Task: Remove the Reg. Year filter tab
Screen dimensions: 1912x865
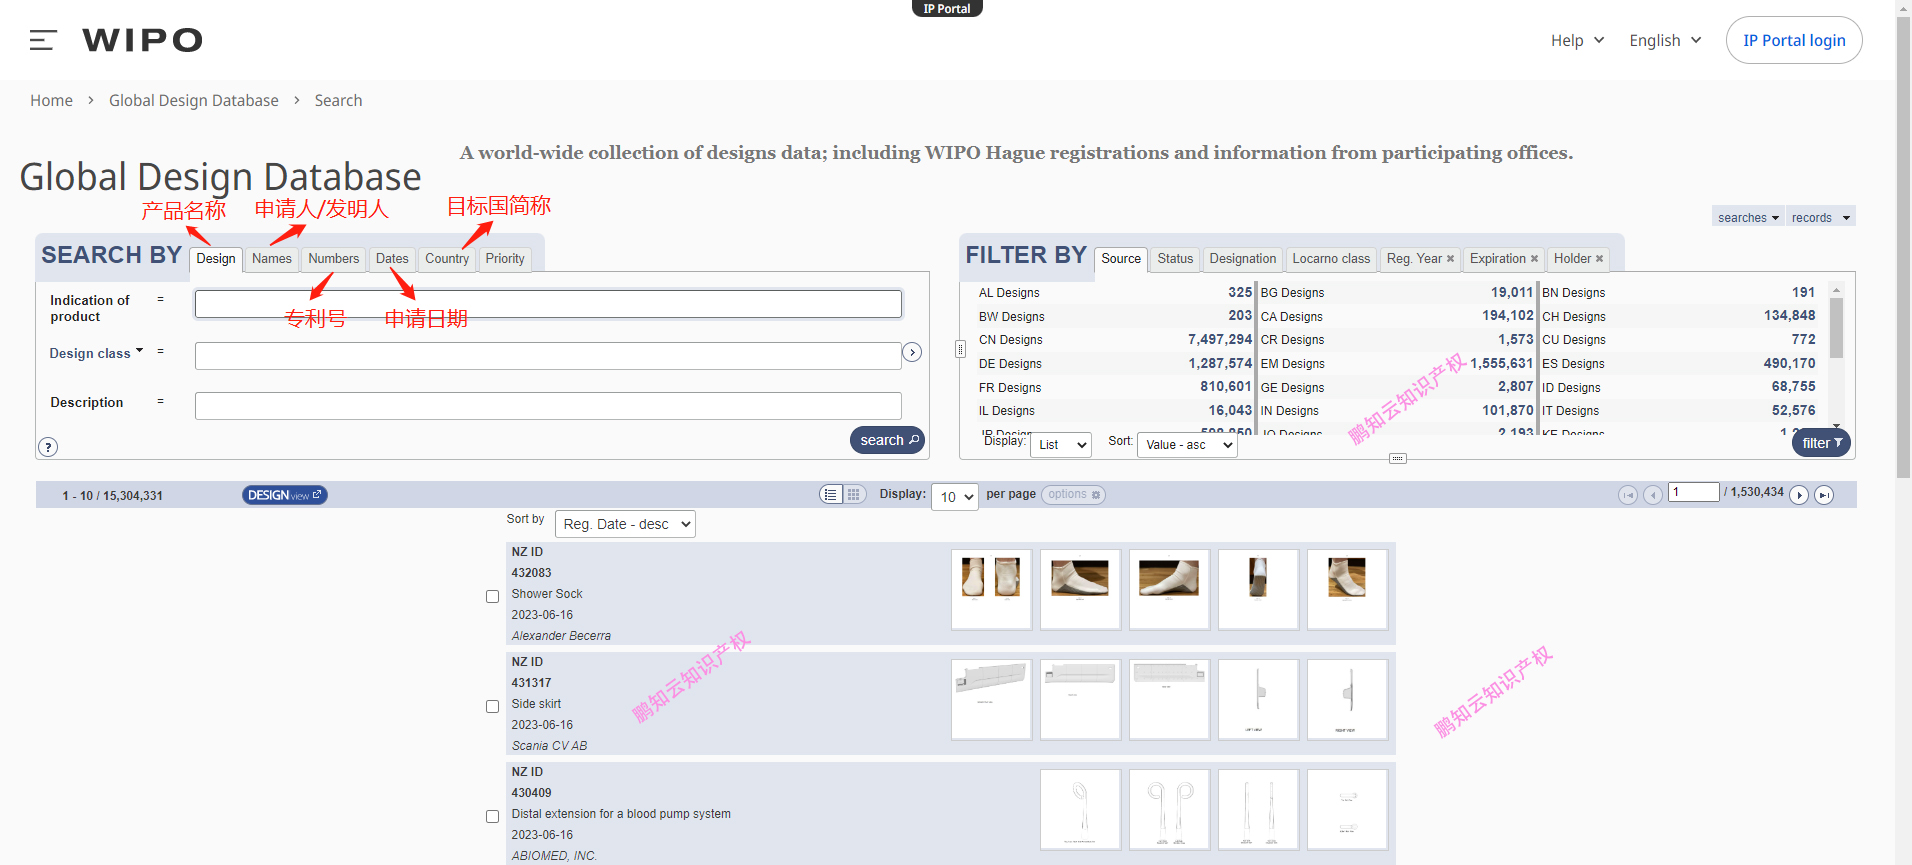Action: click(1450, 259)
